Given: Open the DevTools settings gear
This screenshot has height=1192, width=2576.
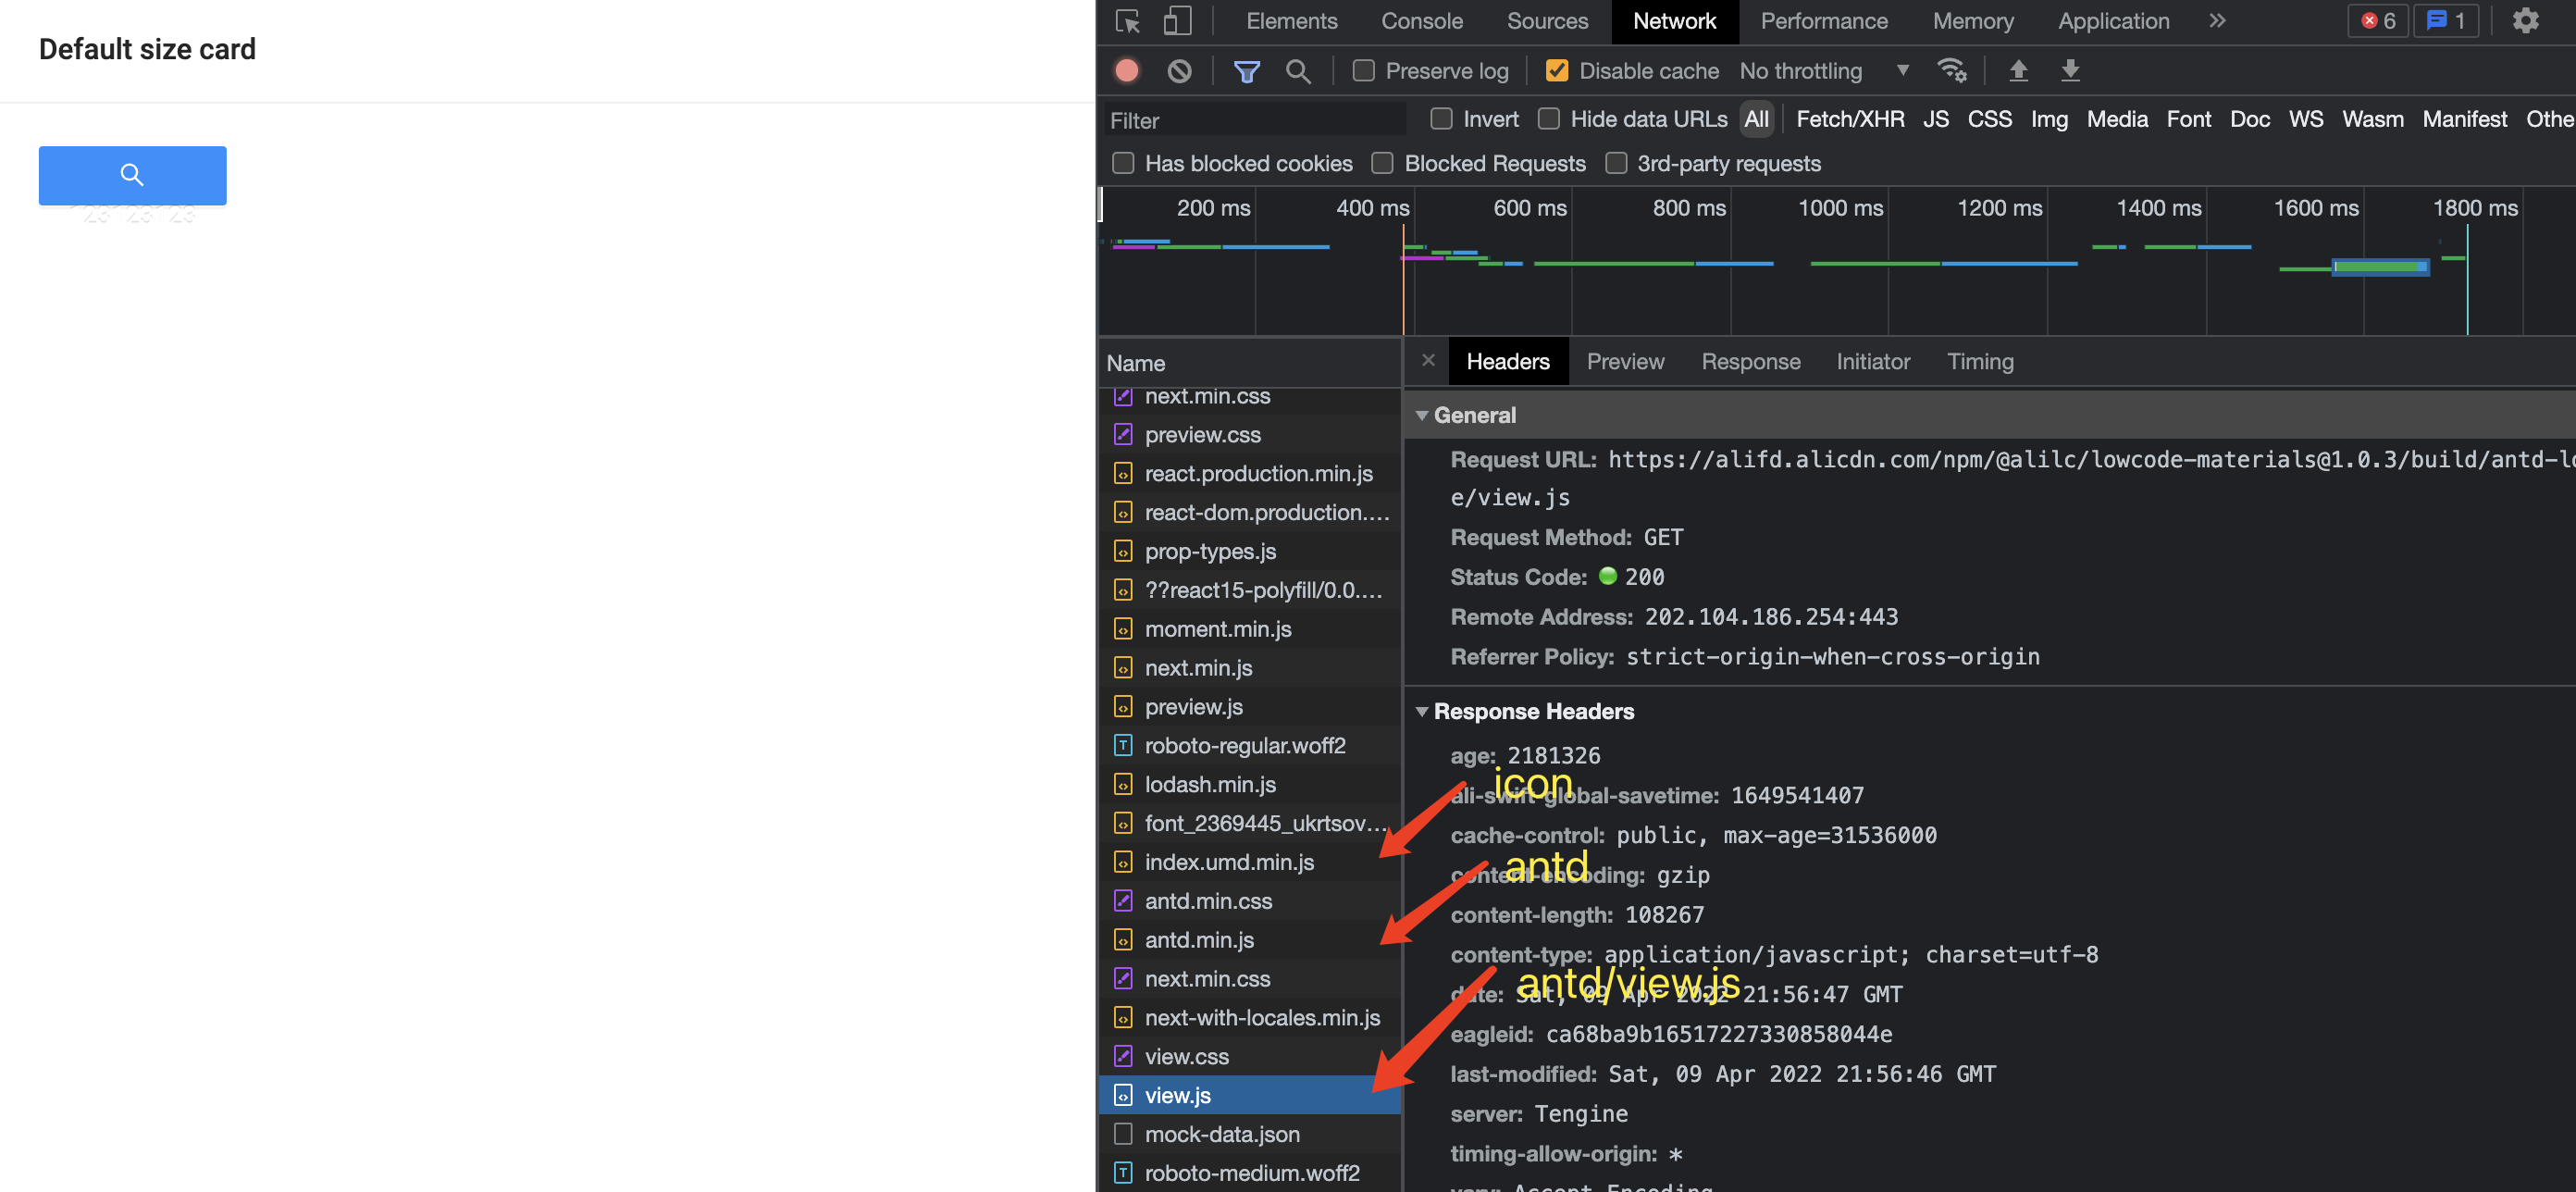Looking at the screenshot, I should [x=2526, y=21].
